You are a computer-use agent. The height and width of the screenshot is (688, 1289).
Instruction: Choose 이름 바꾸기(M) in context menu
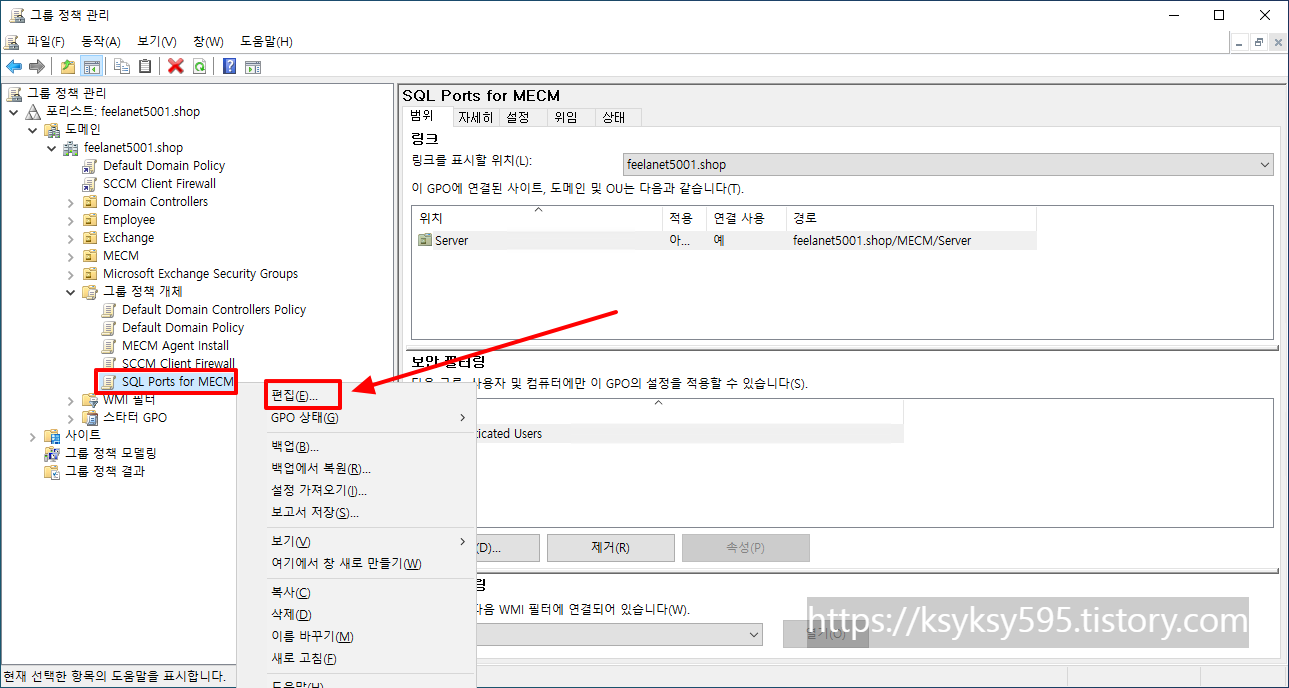[356, 636]
